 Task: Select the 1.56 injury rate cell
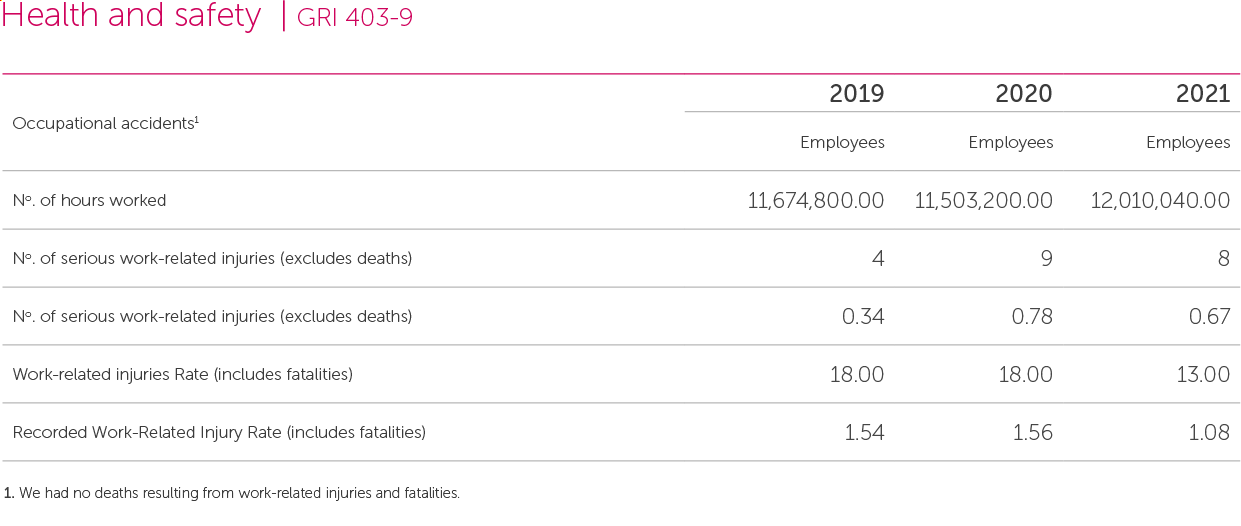click(x=1031, y=433)
